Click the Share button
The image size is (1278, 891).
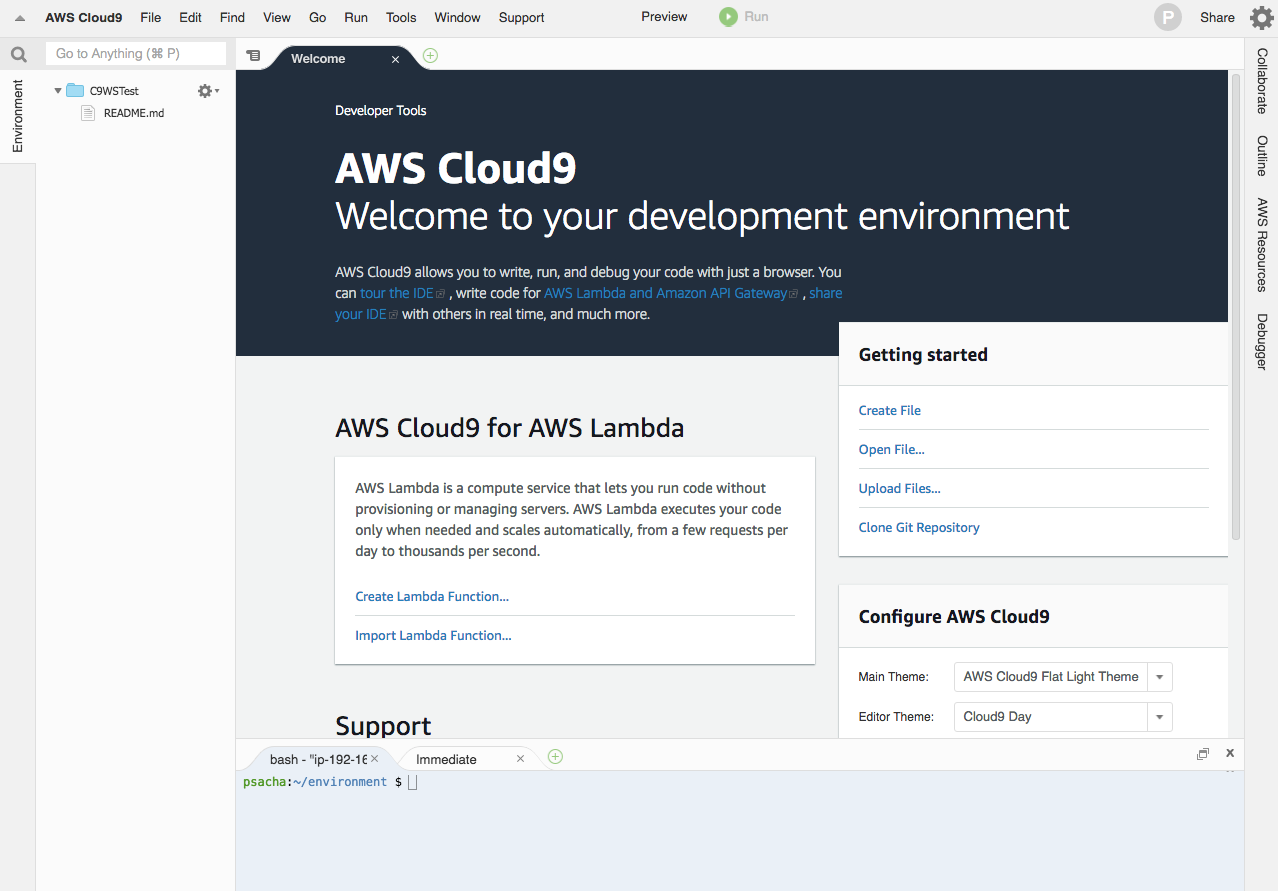1217,17
